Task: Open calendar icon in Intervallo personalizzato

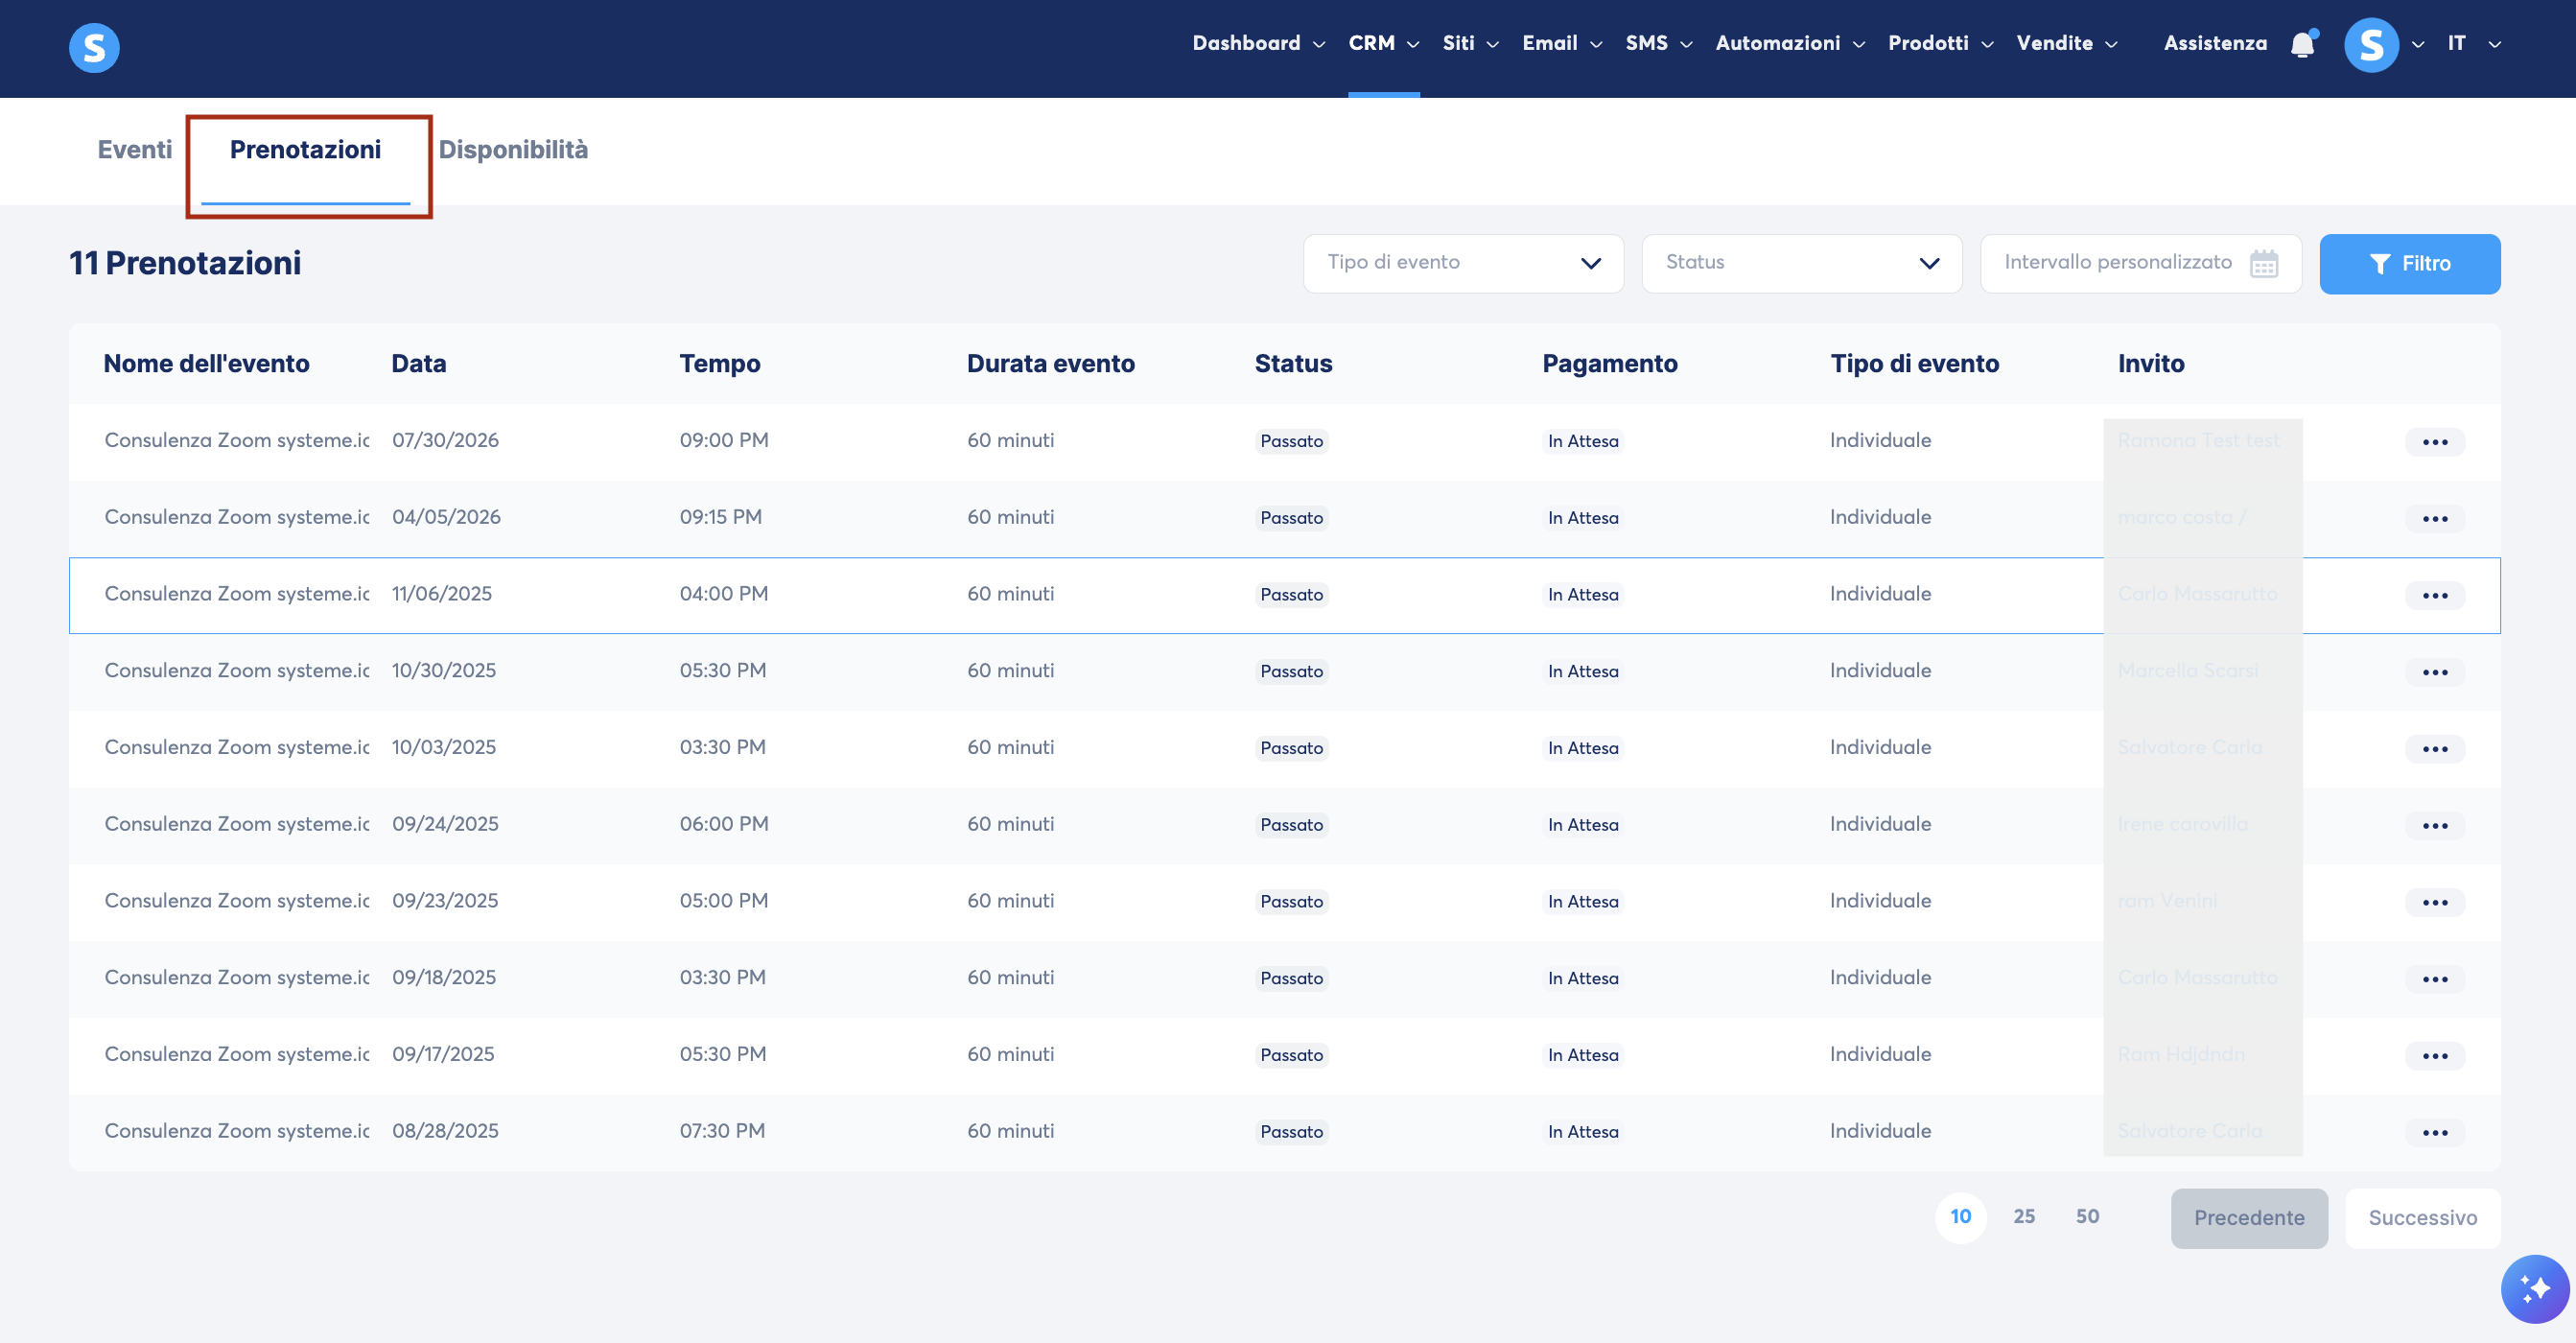Action: pos(2264,264)
